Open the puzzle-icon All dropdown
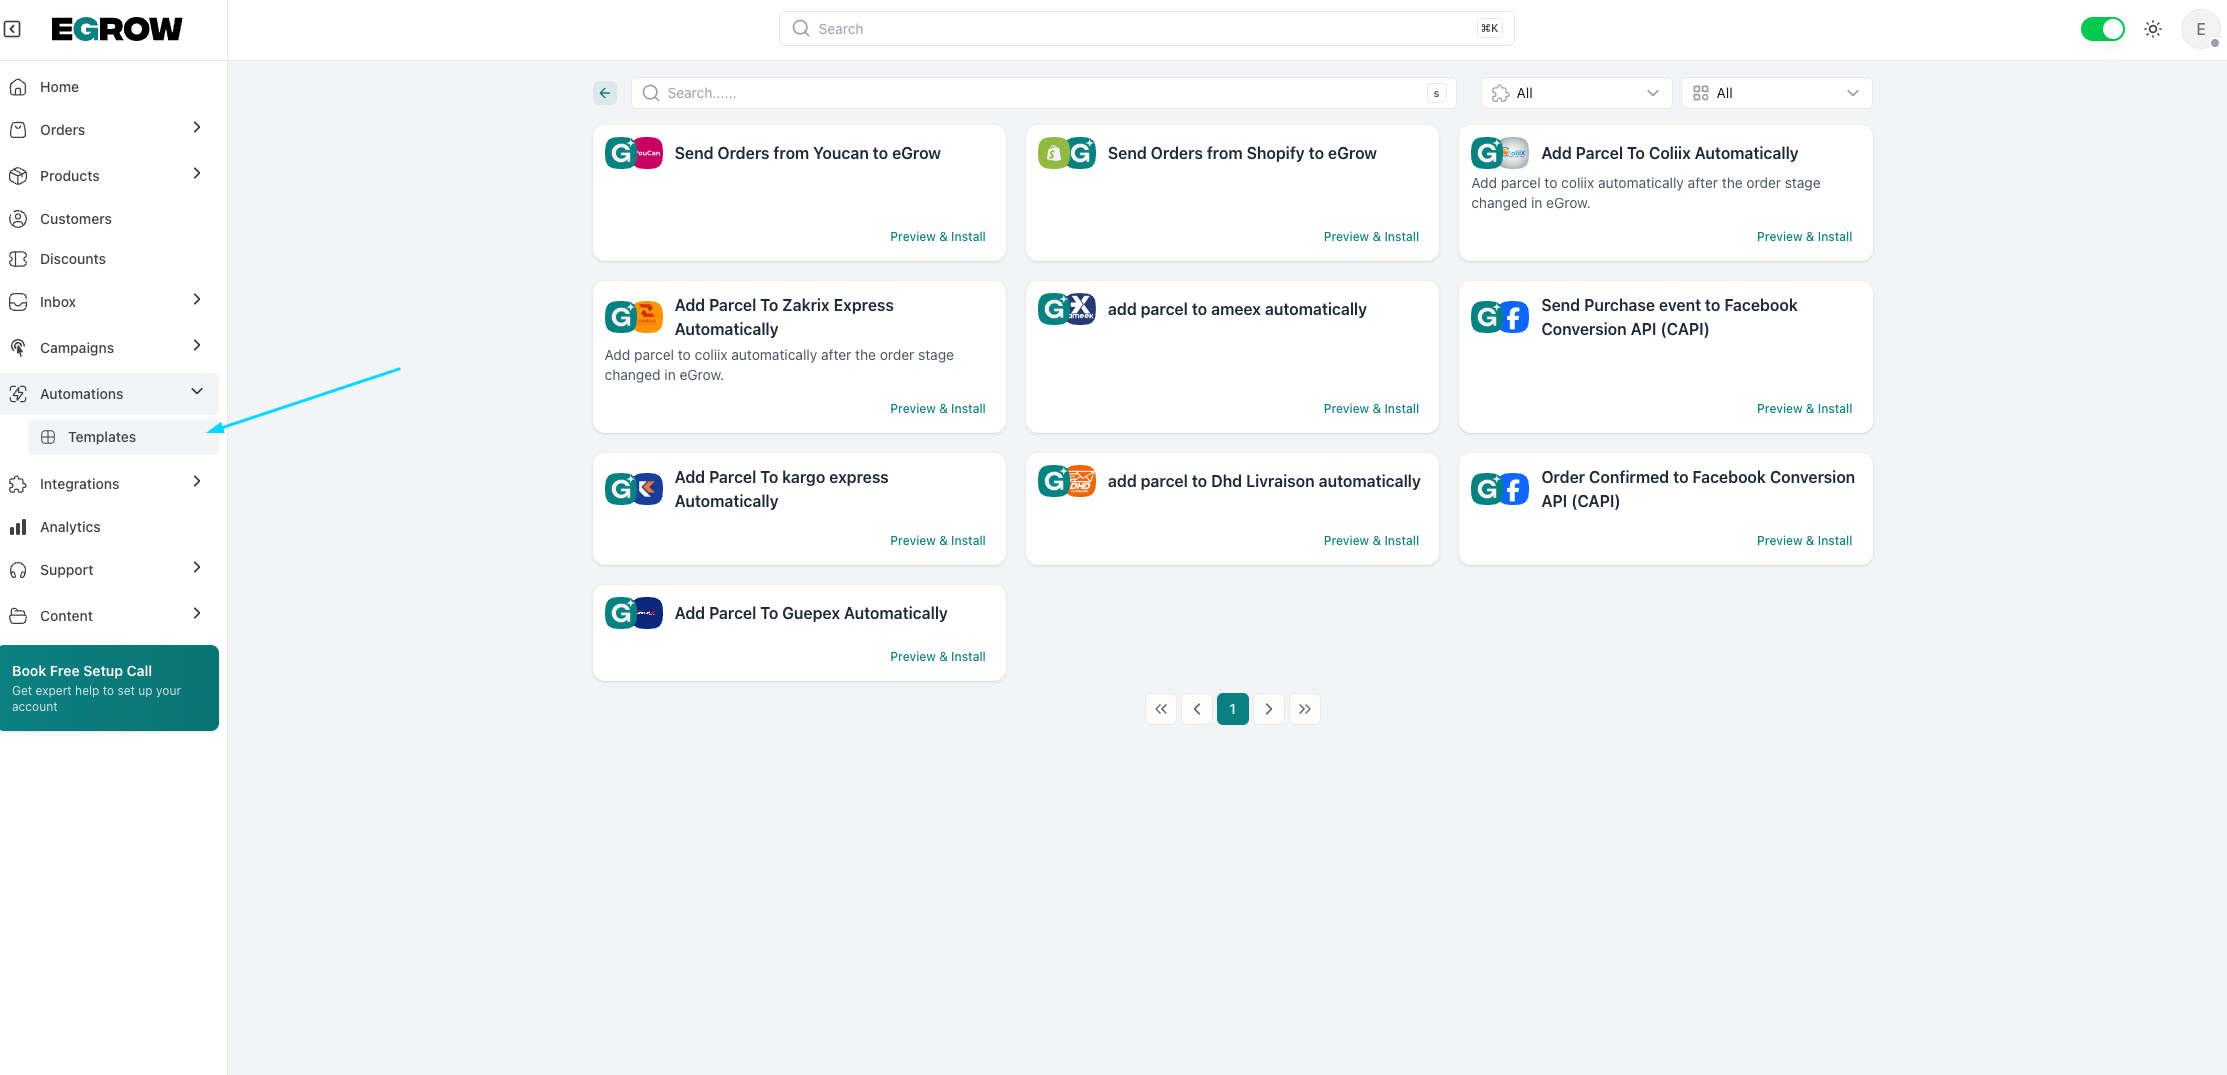The height and width of the screenshot is (1075, 2227). coord(1576,93)
